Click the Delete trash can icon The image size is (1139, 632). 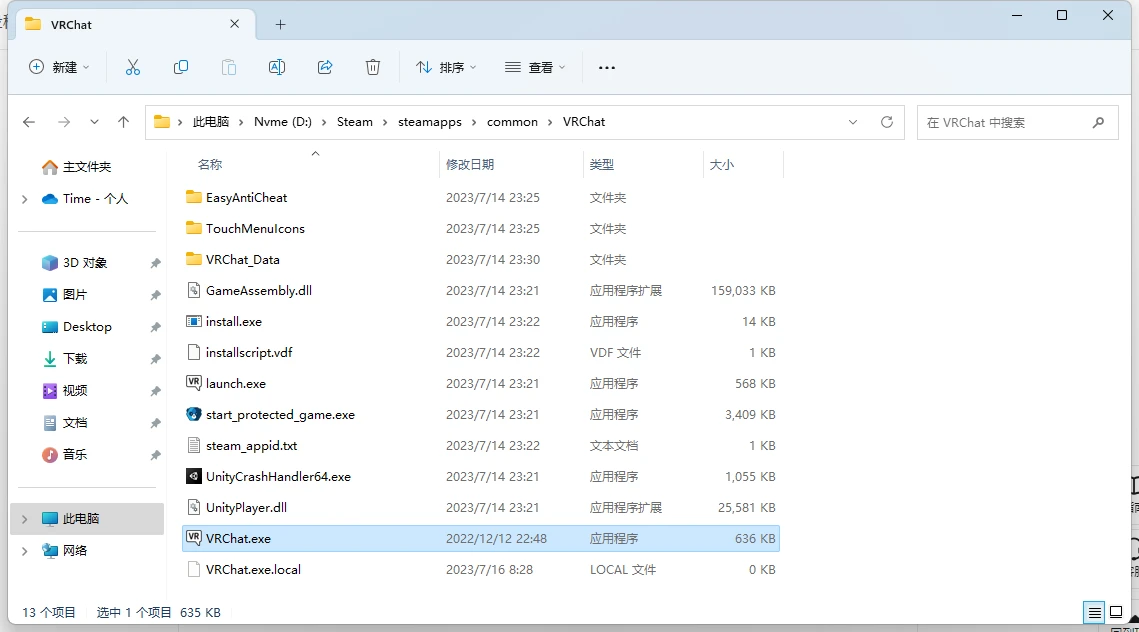coord(373,68)
